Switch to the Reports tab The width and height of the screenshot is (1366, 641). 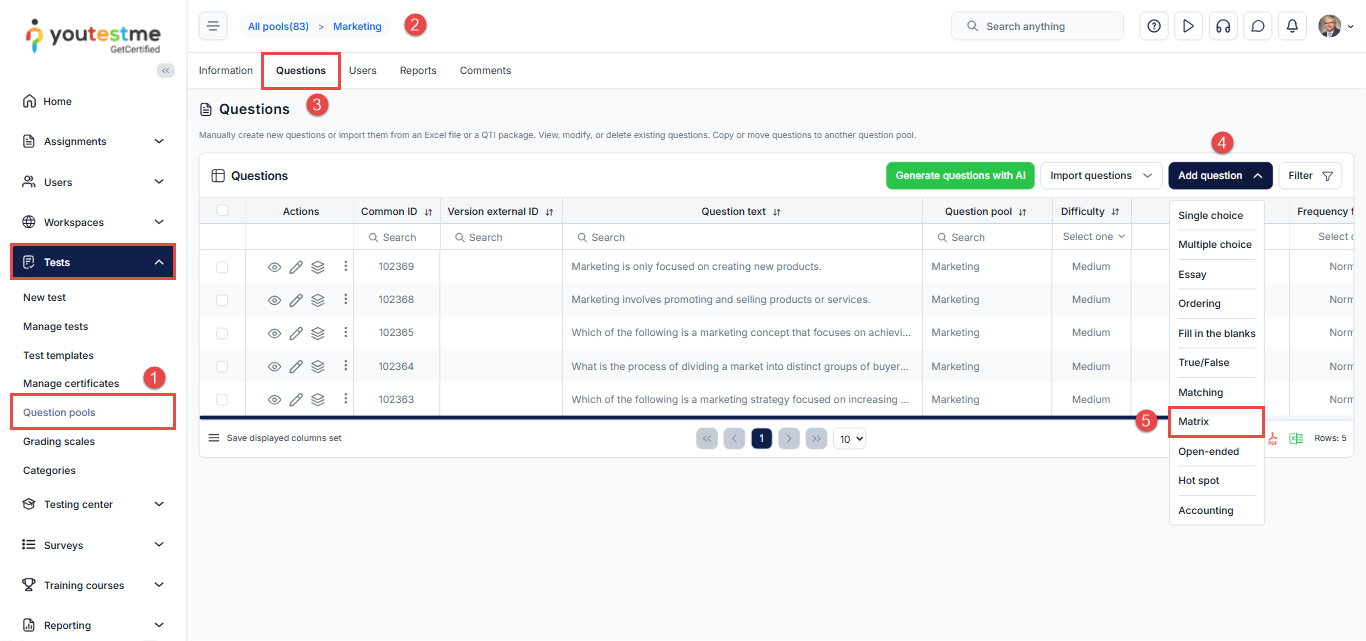418,71
